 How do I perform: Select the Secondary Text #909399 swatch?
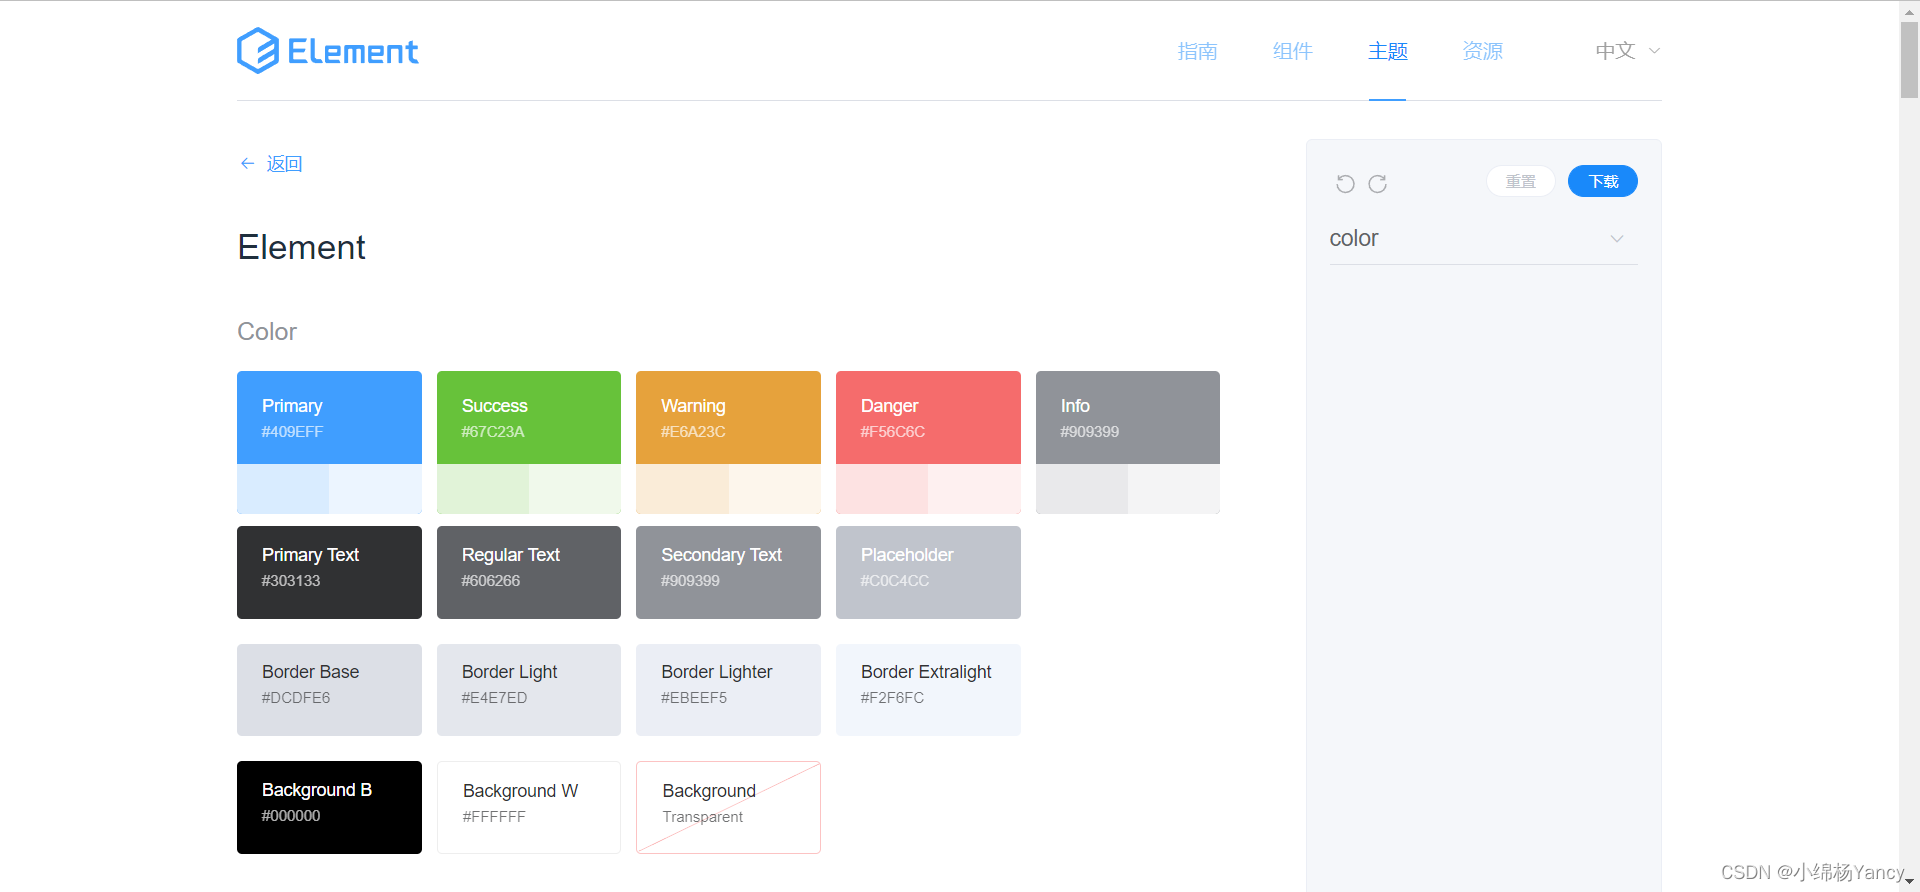728,572
